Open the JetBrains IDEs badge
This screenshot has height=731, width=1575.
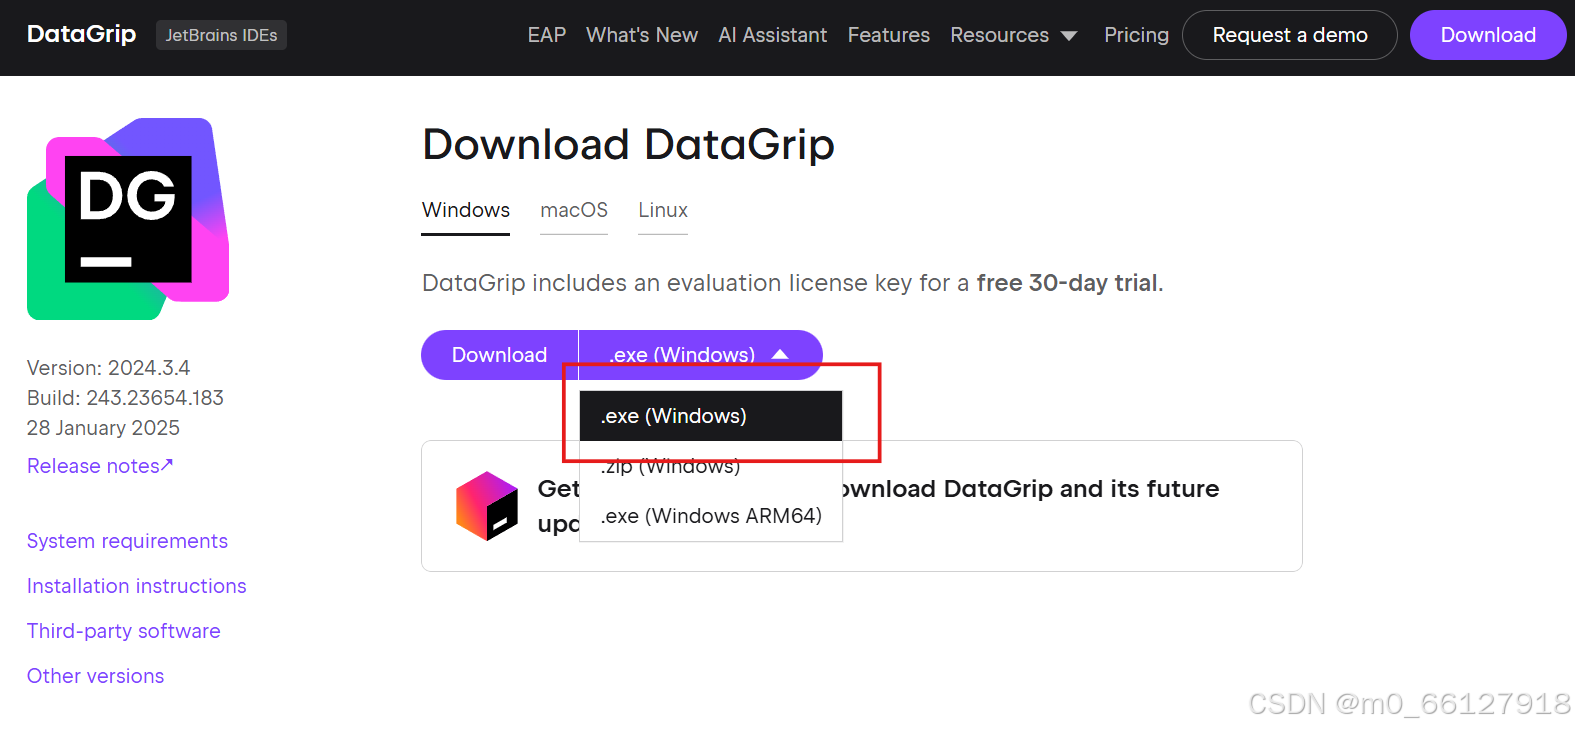click(x=221, y=34)
